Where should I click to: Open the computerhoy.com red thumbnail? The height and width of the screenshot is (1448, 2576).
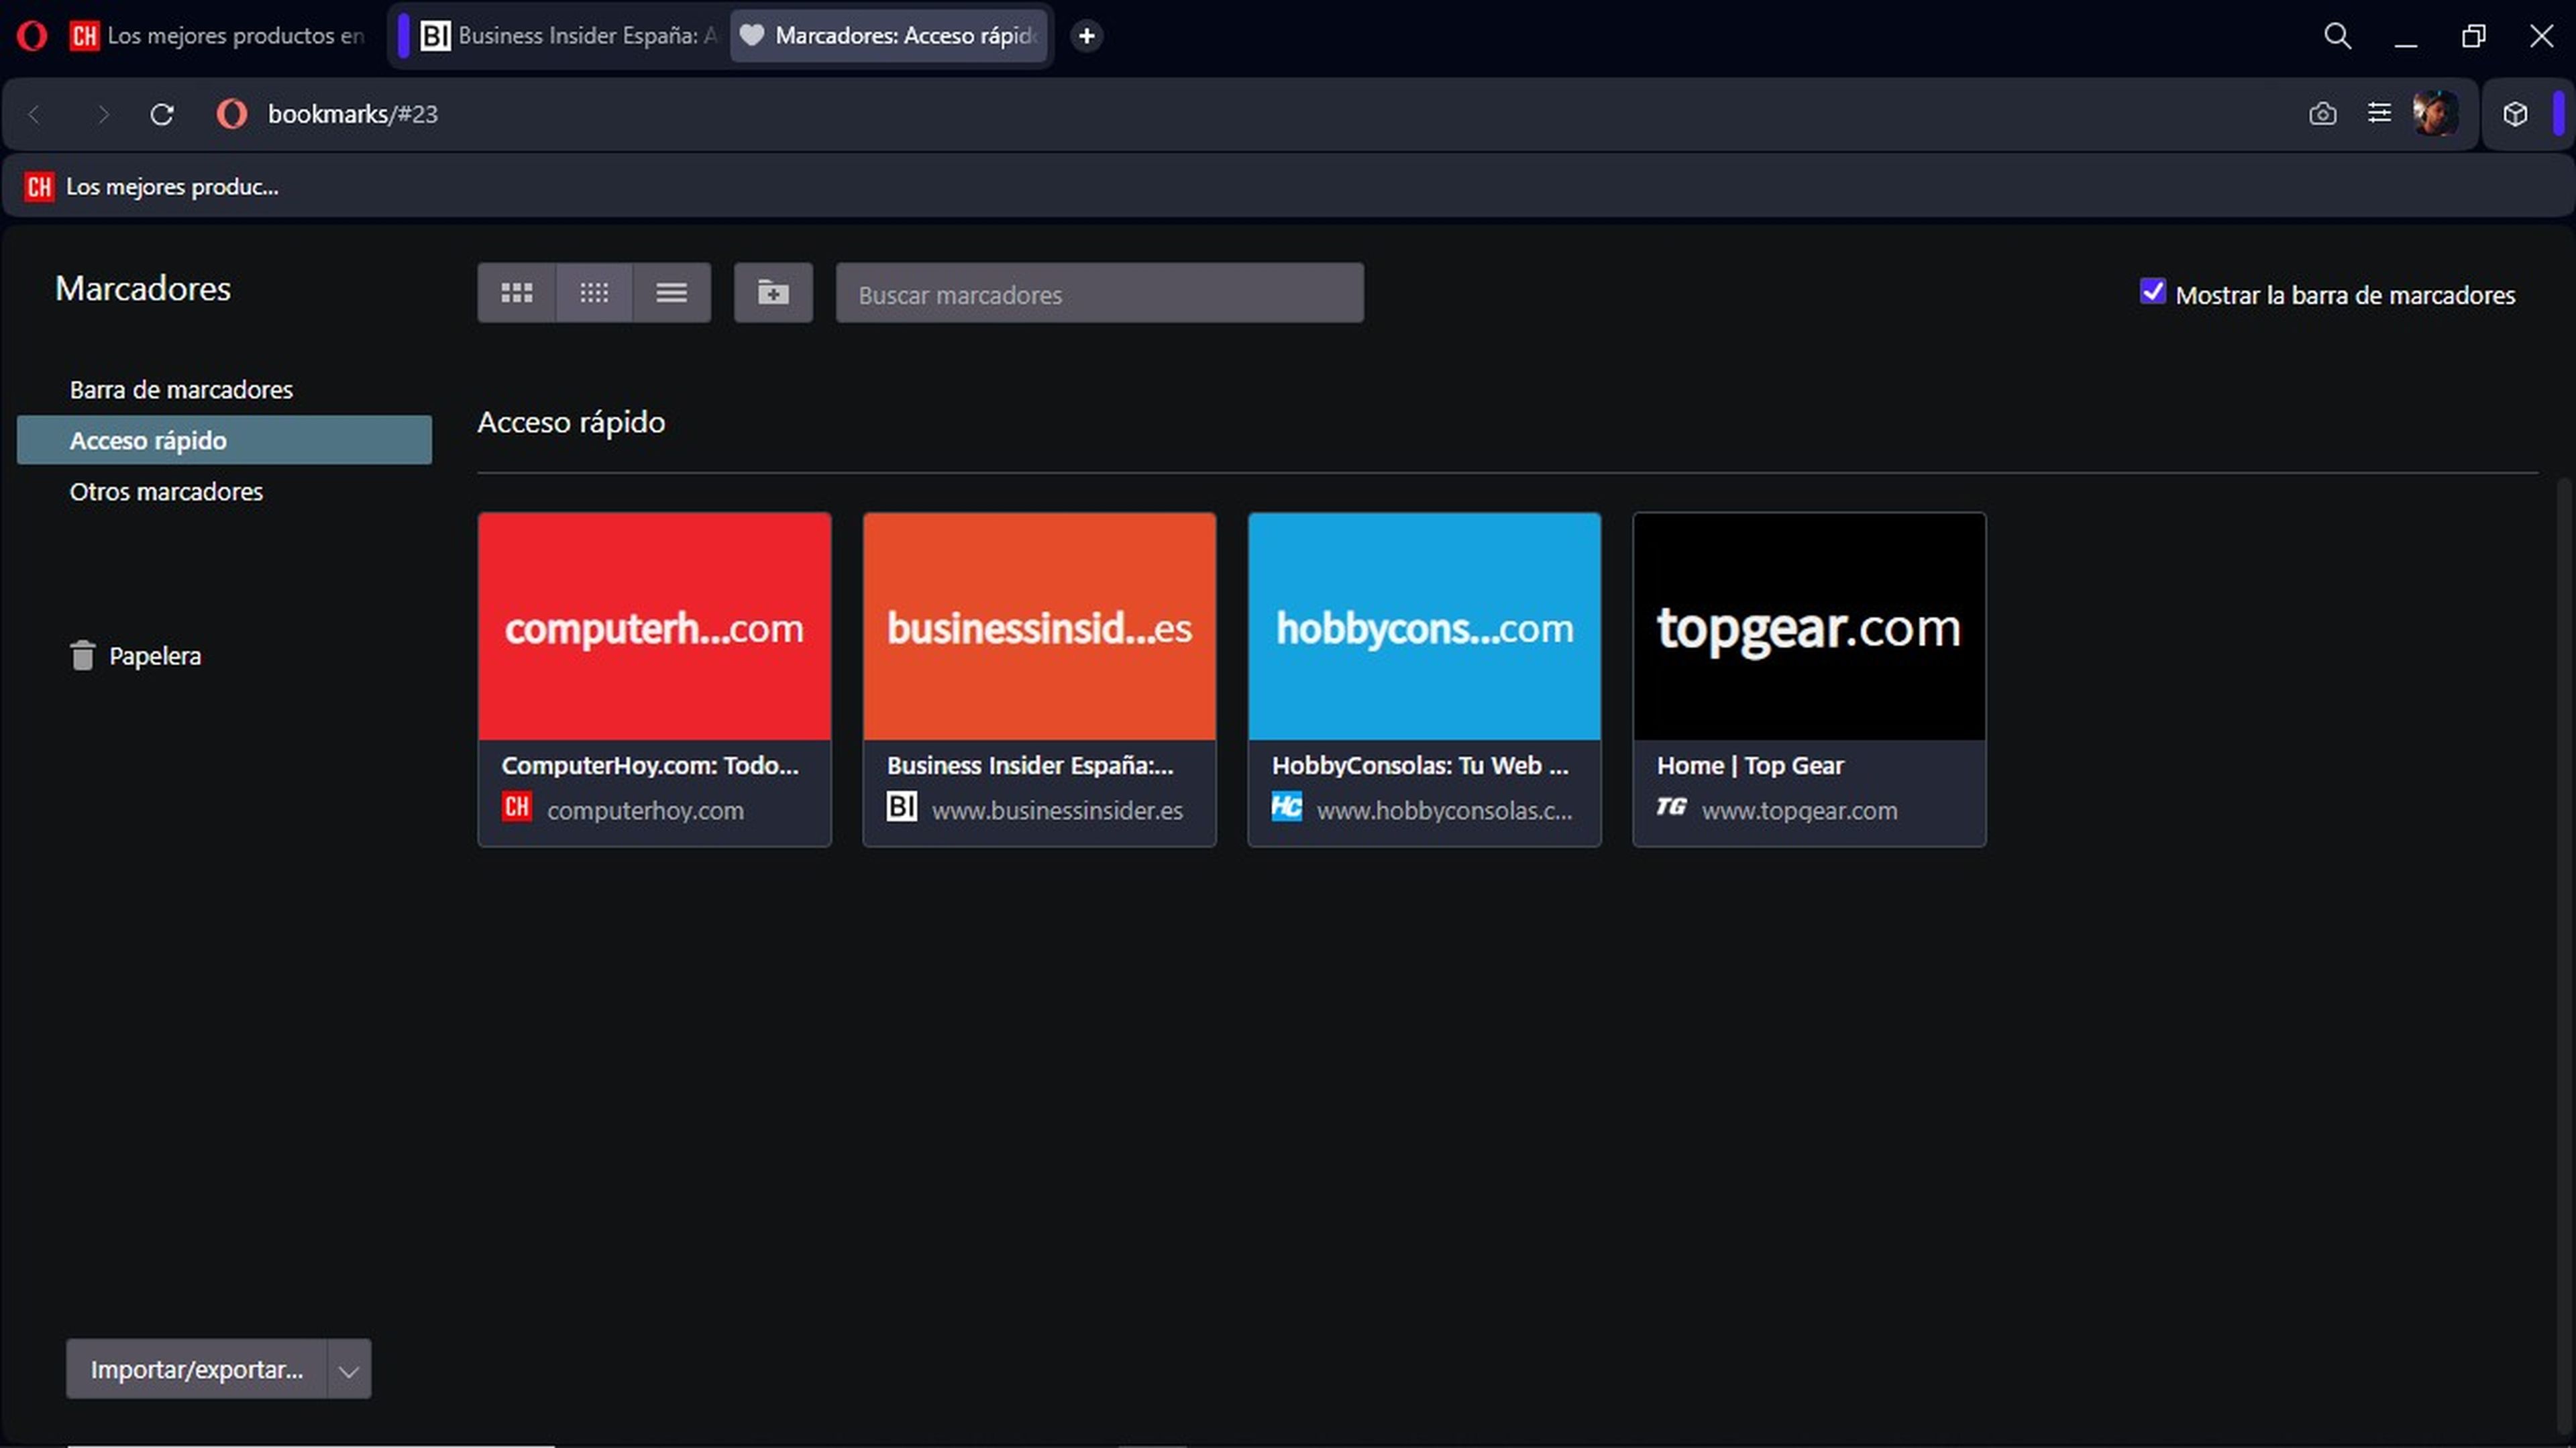[654, 627]
